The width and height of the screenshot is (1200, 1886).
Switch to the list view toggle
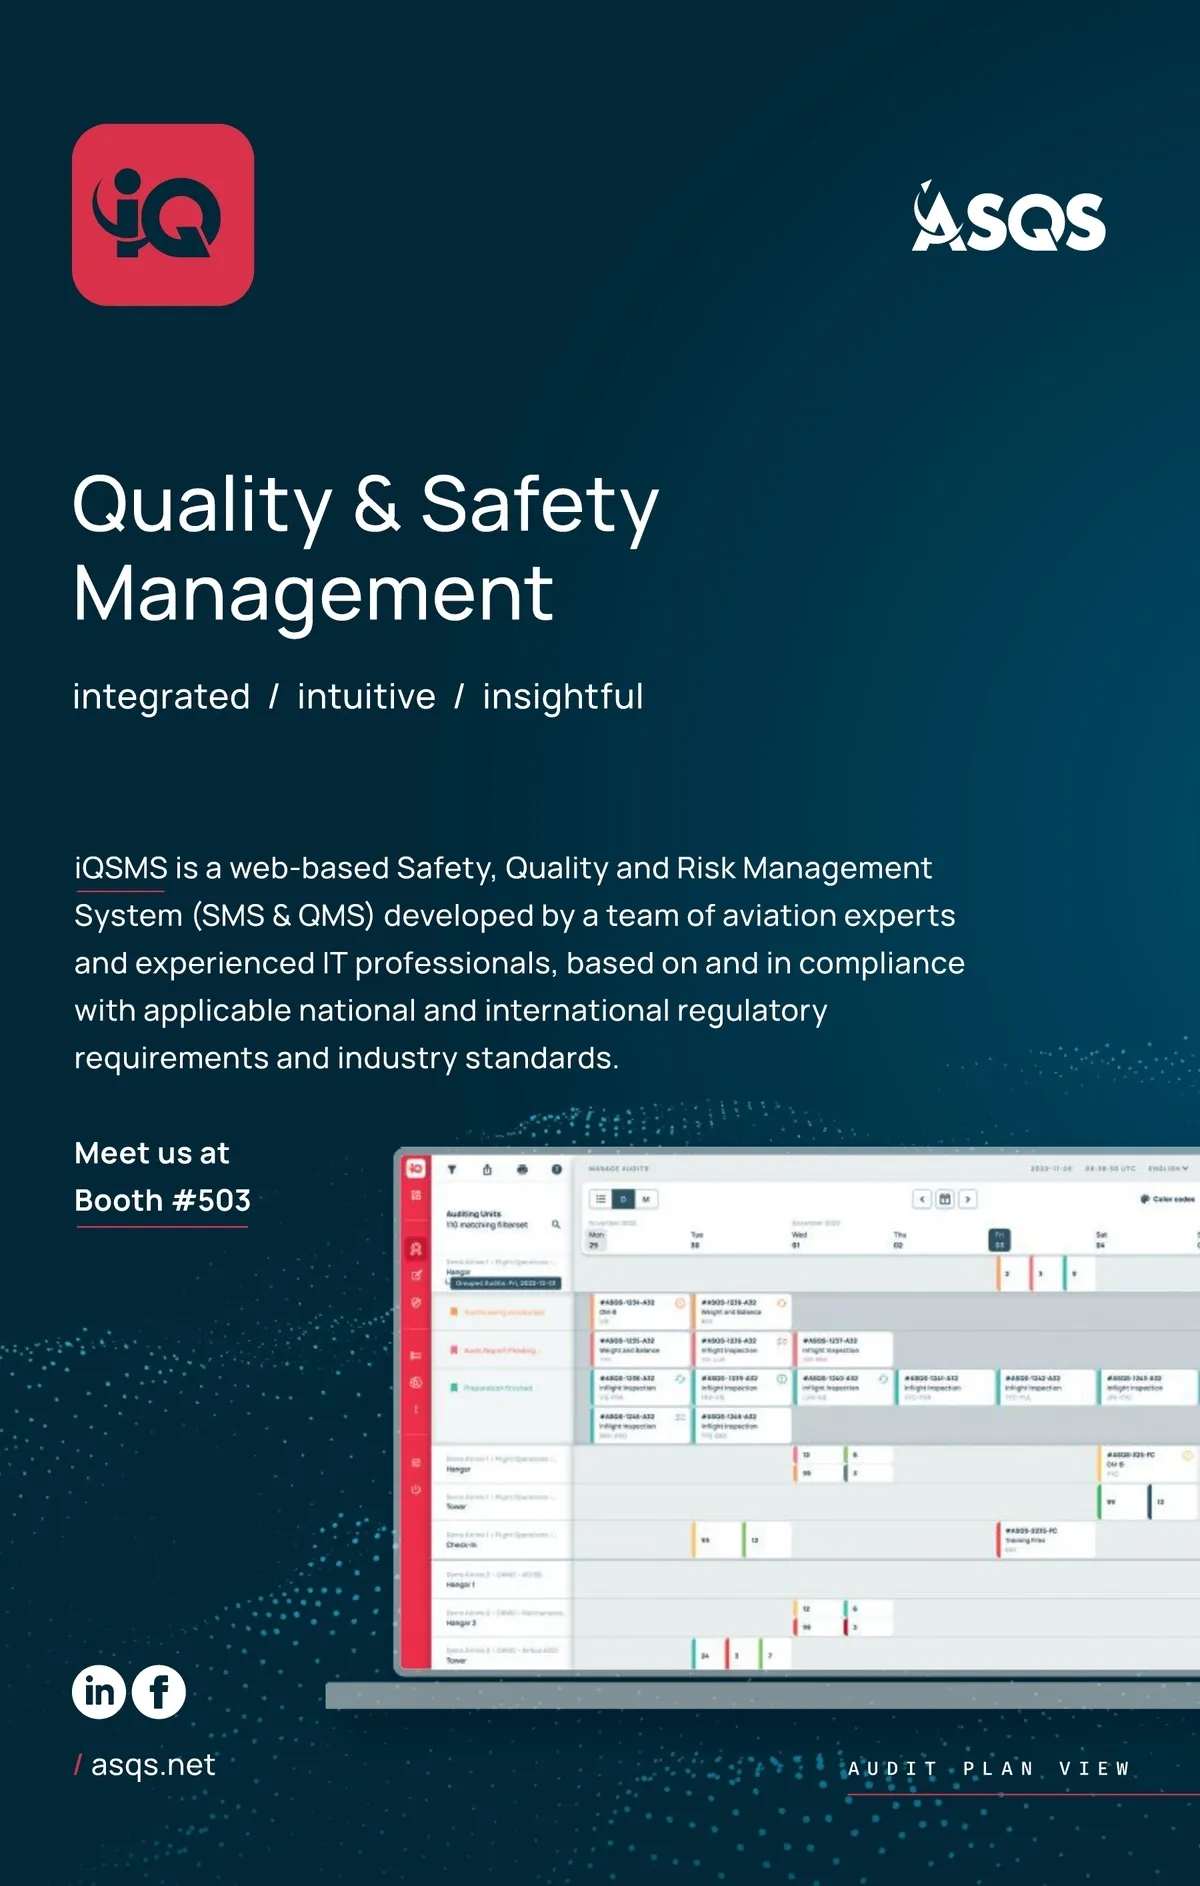(x=600, y=1199)
